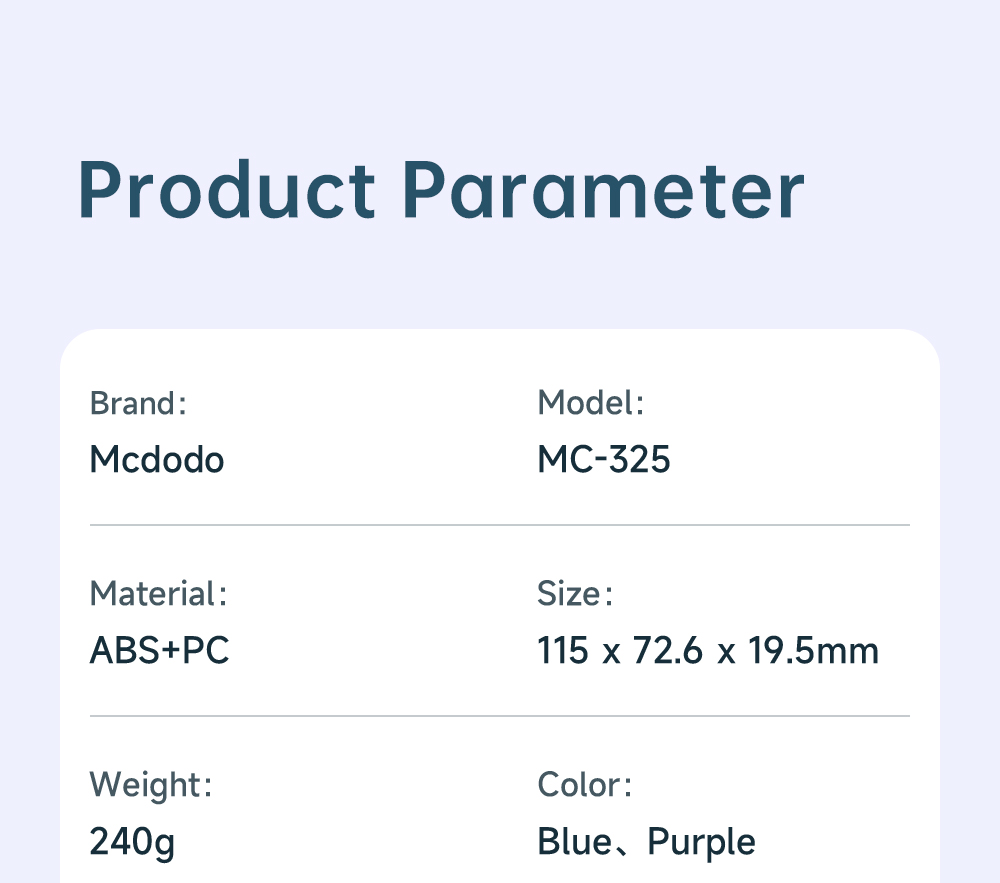This screenshot has width=1000, height=883.
Task: Click the 19.5mm thickness value
Action: point(814,651)
